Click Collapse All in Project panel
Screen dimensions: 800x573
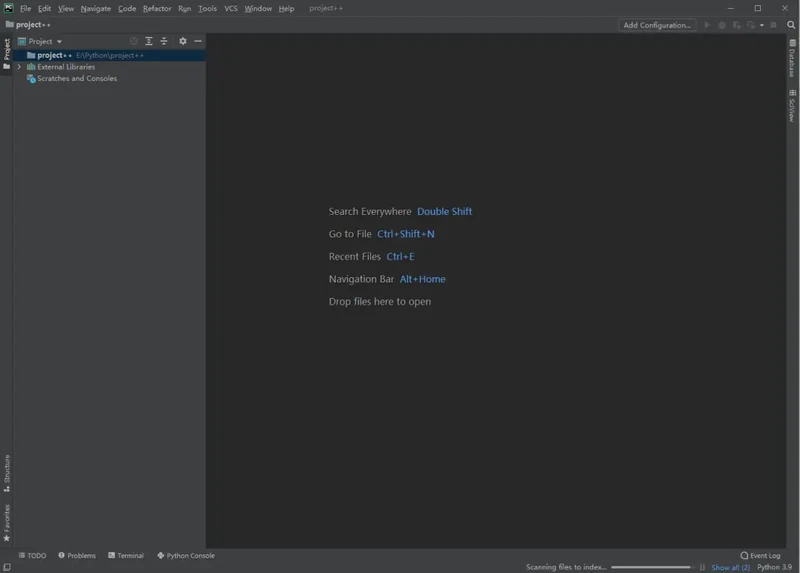coord(164,41)
